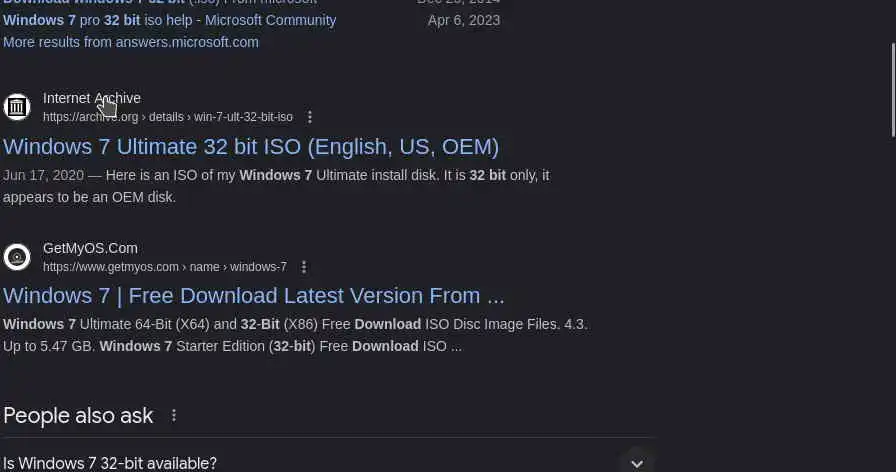Screen dimensions: 896x472
Task: Click the archive.org details URL breadcrumb
Action: point(168,117)
